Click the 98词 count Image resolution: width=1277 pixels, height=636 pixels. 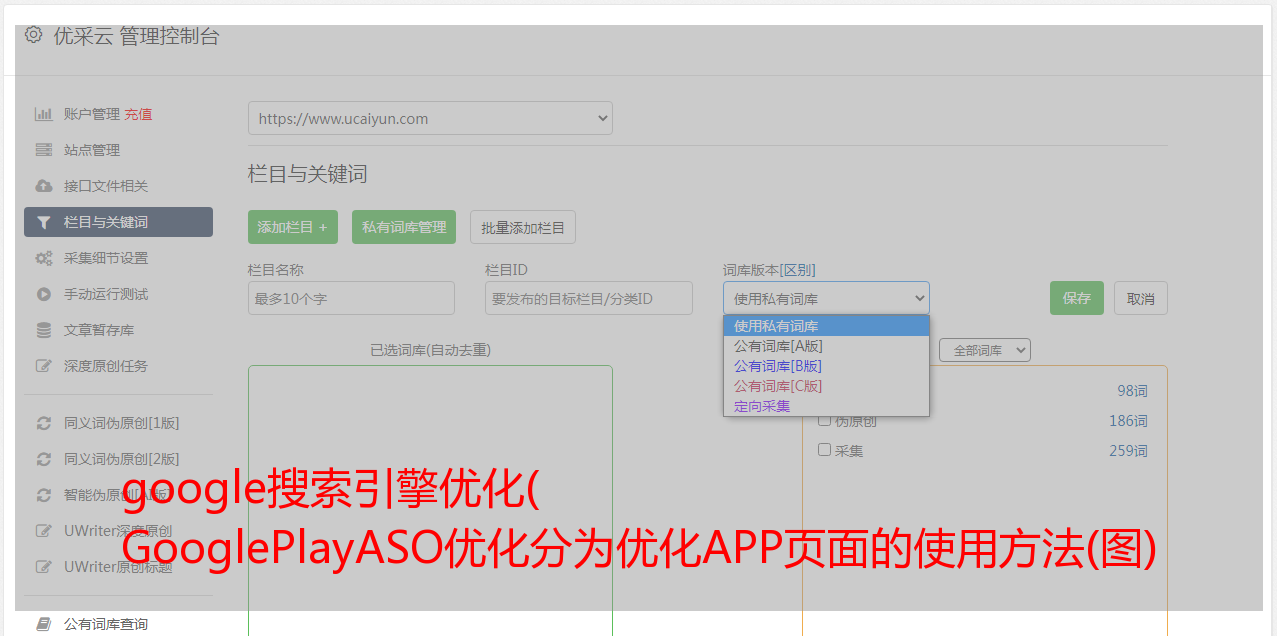click(x=1132, y=391)
